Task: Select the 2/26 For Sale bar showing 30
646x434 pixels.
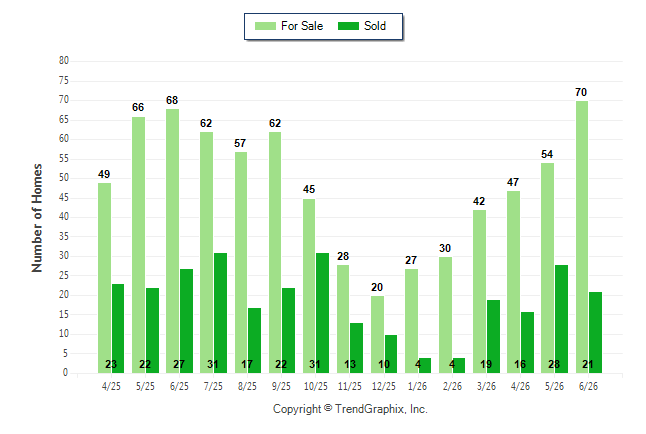Action: [445, 315]
